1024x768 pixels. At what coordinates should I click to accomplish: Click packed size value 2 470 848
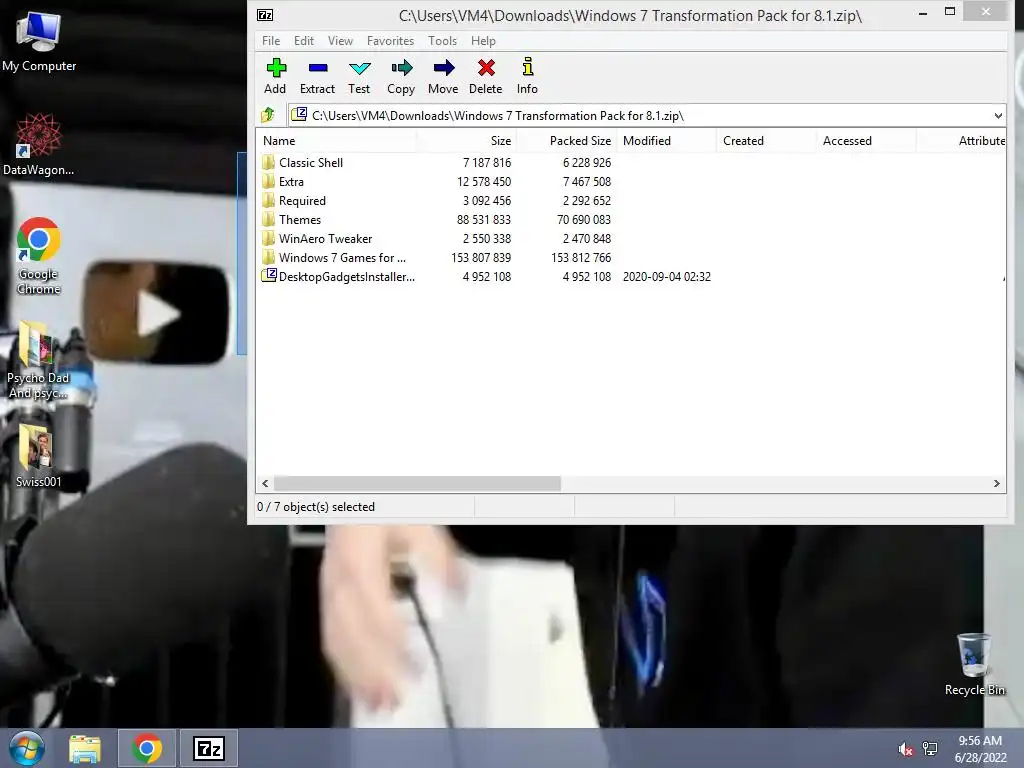(587, 238)
